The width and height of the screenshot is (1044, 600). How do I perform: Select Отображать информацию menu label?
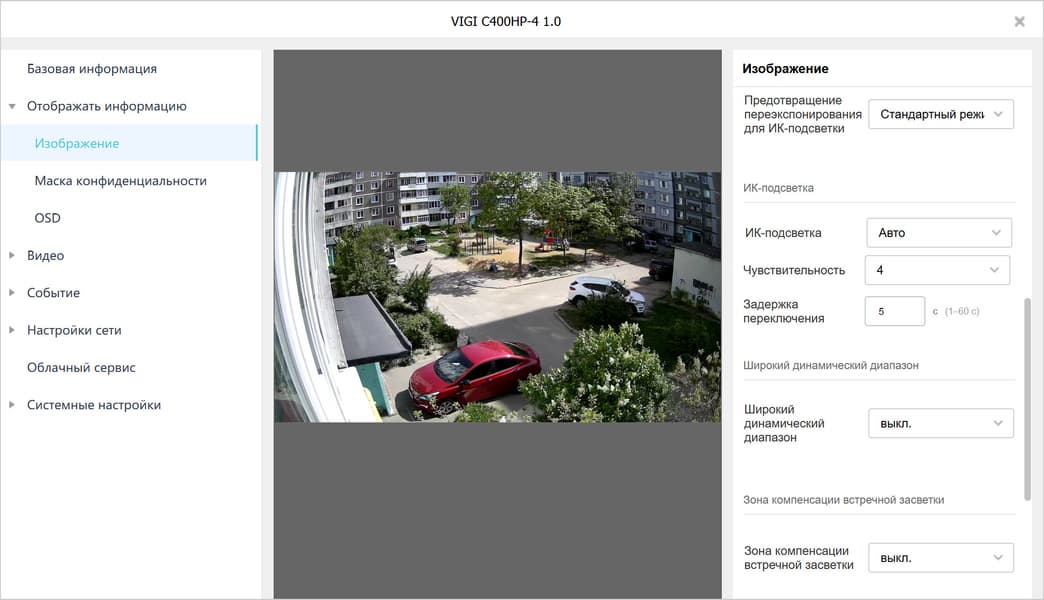click(x=107, y=106)
